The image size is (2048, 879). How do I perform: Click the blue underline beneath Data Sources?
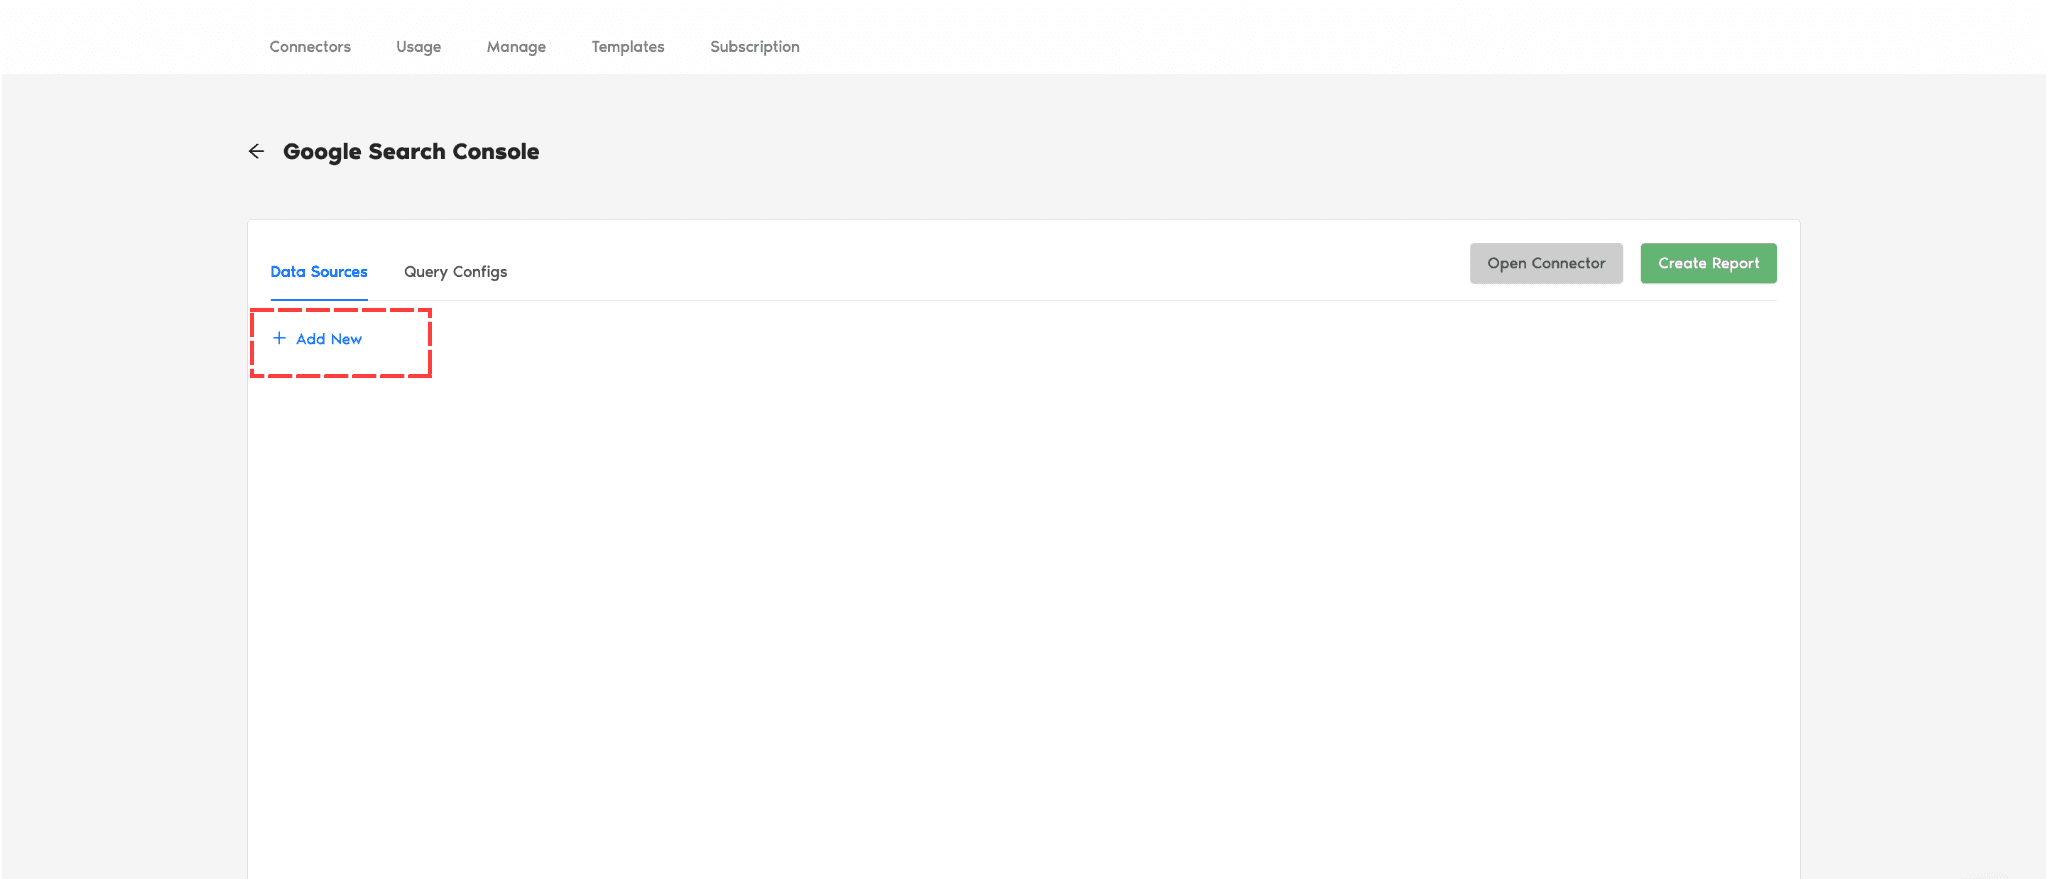pyautogui.click(x=319, y=299)
